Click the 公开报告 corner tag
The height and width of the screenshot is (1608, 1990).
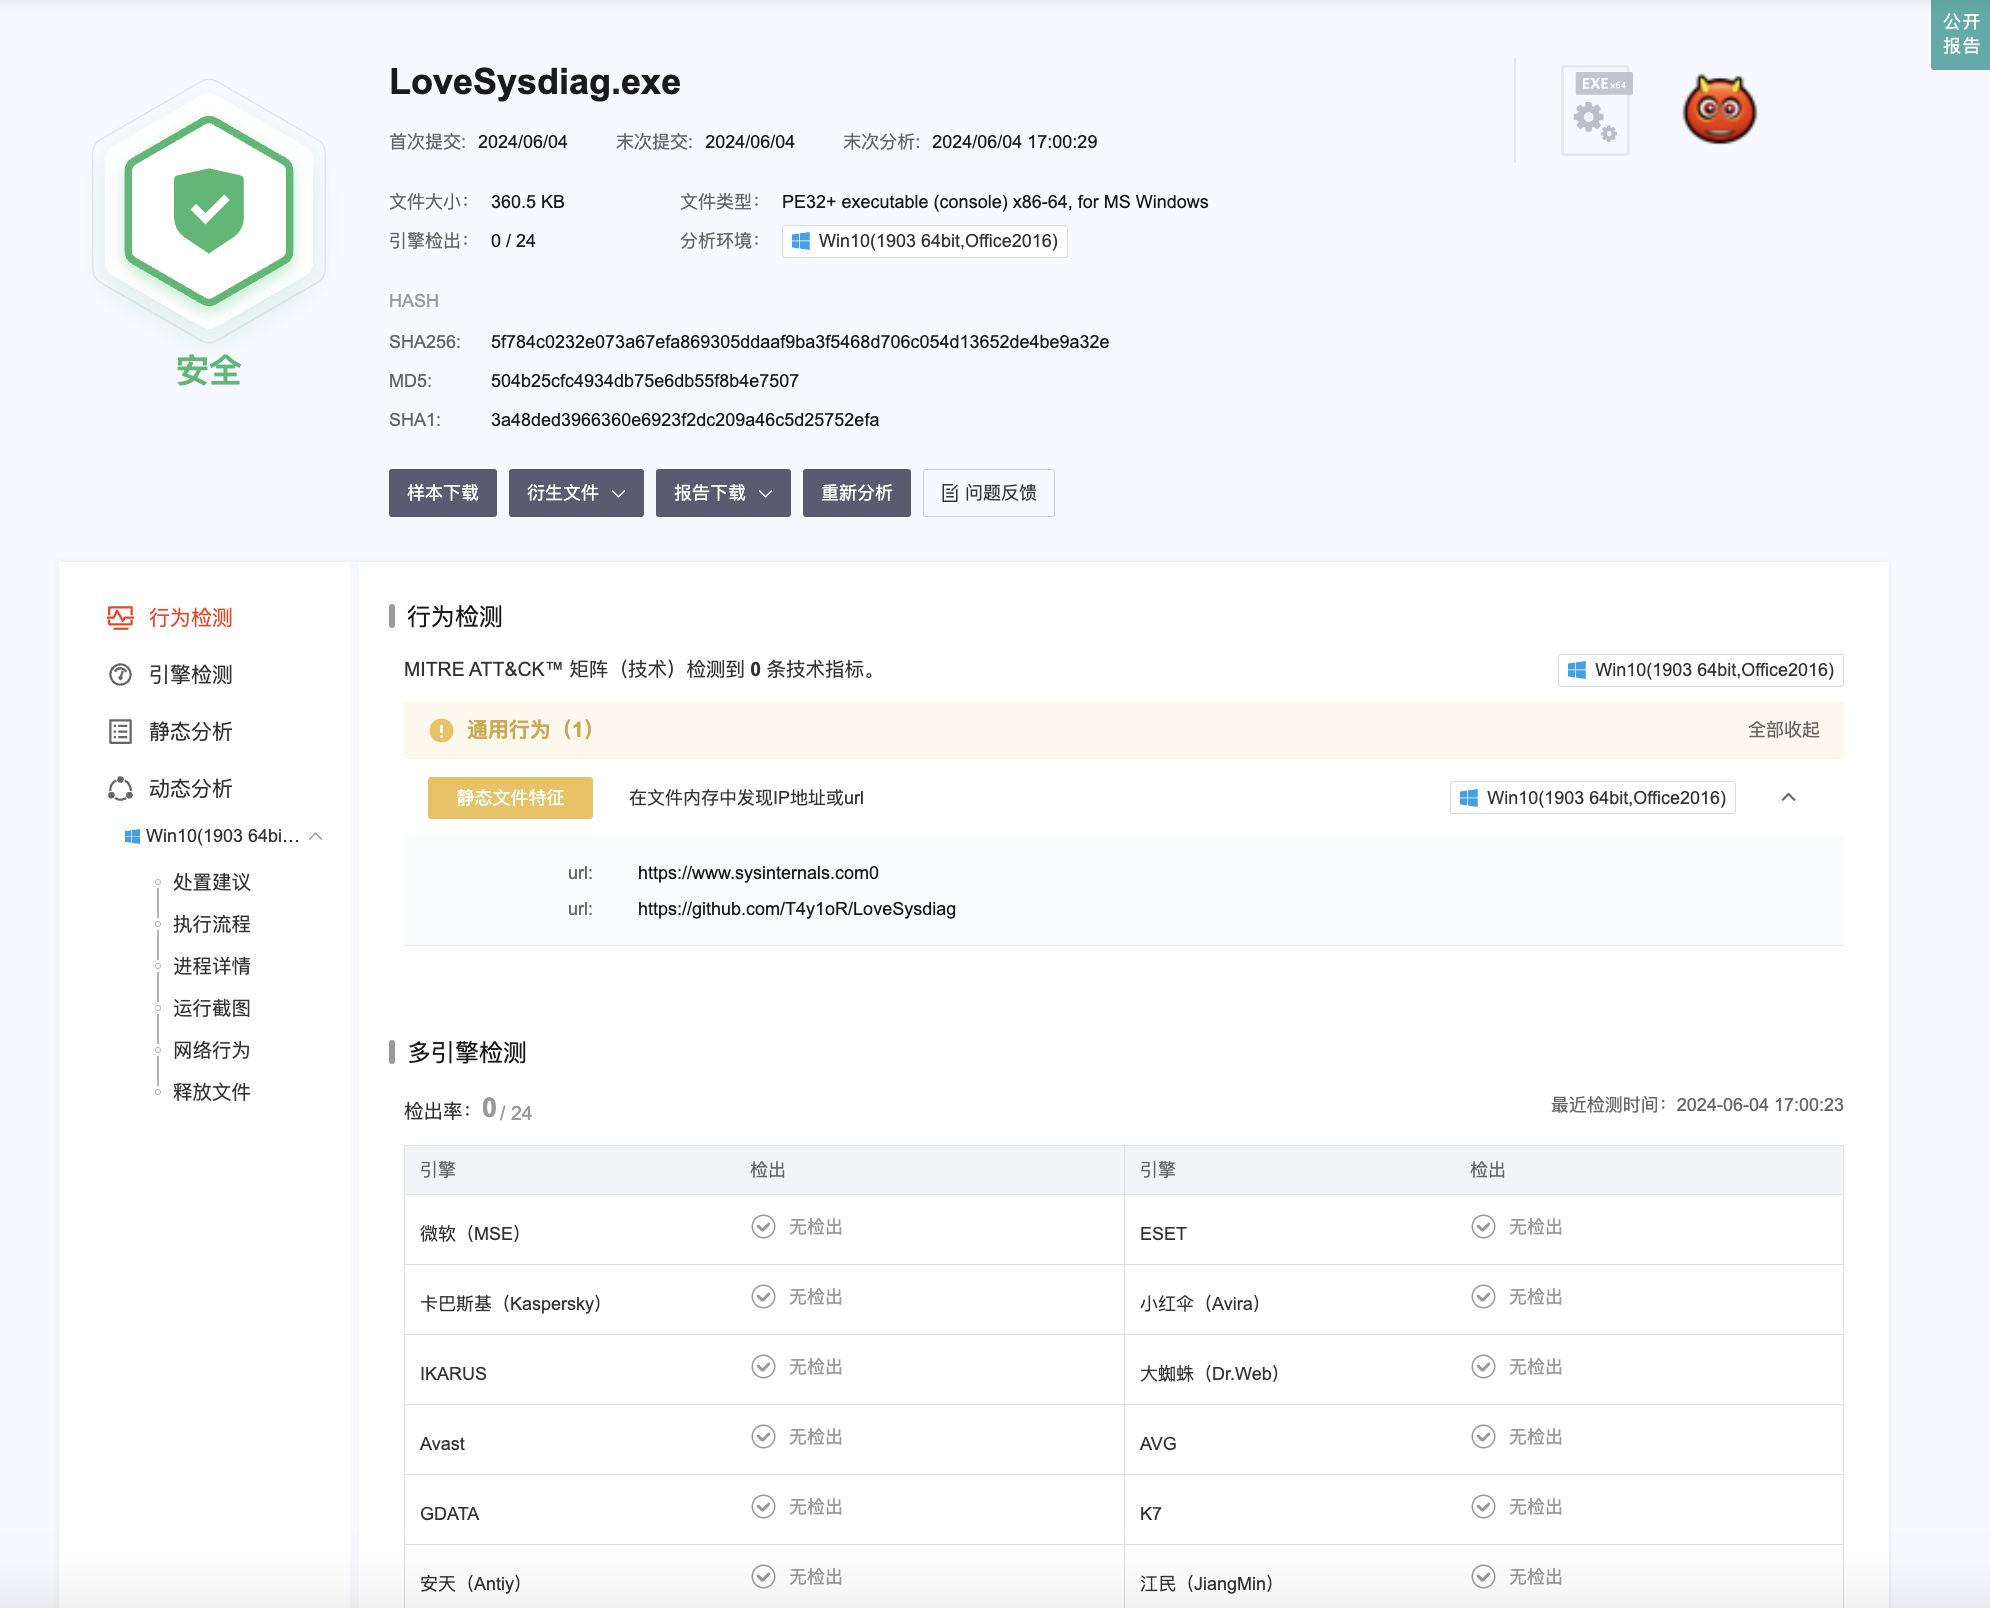tap(1960, 34)
